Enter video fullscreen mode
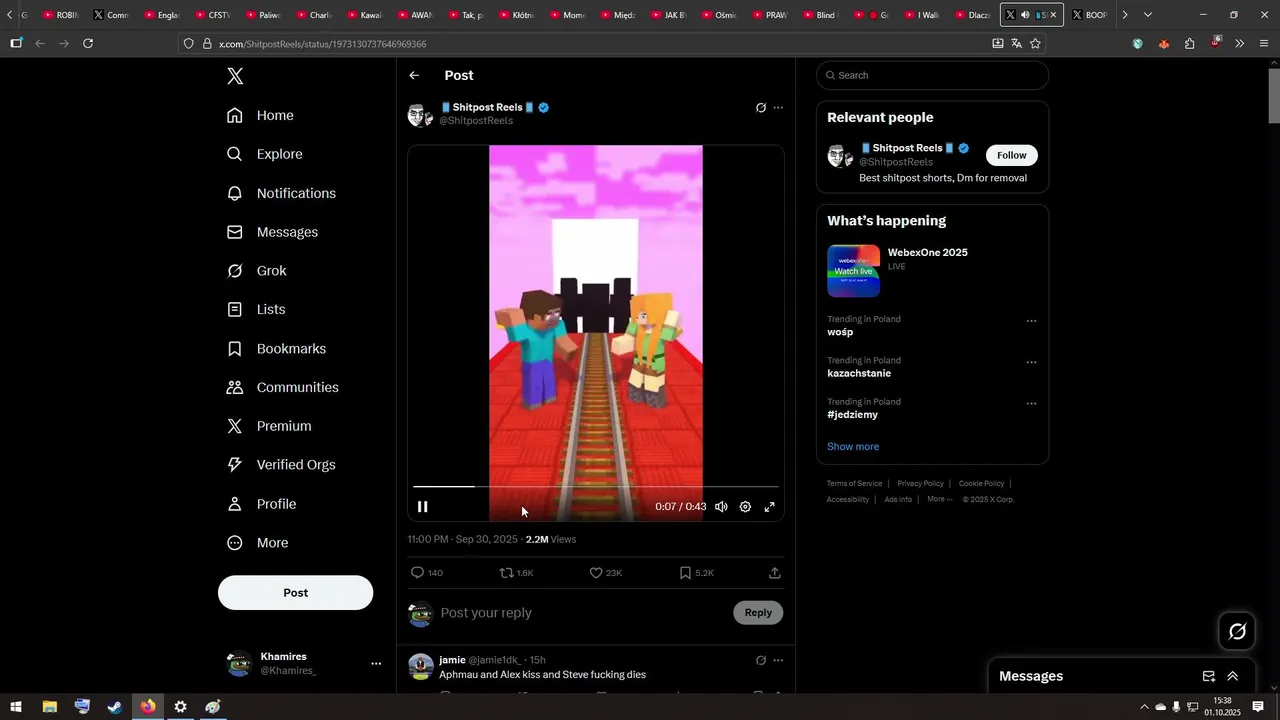Screen dimensions: 1280x720 (x=770, y=507)
